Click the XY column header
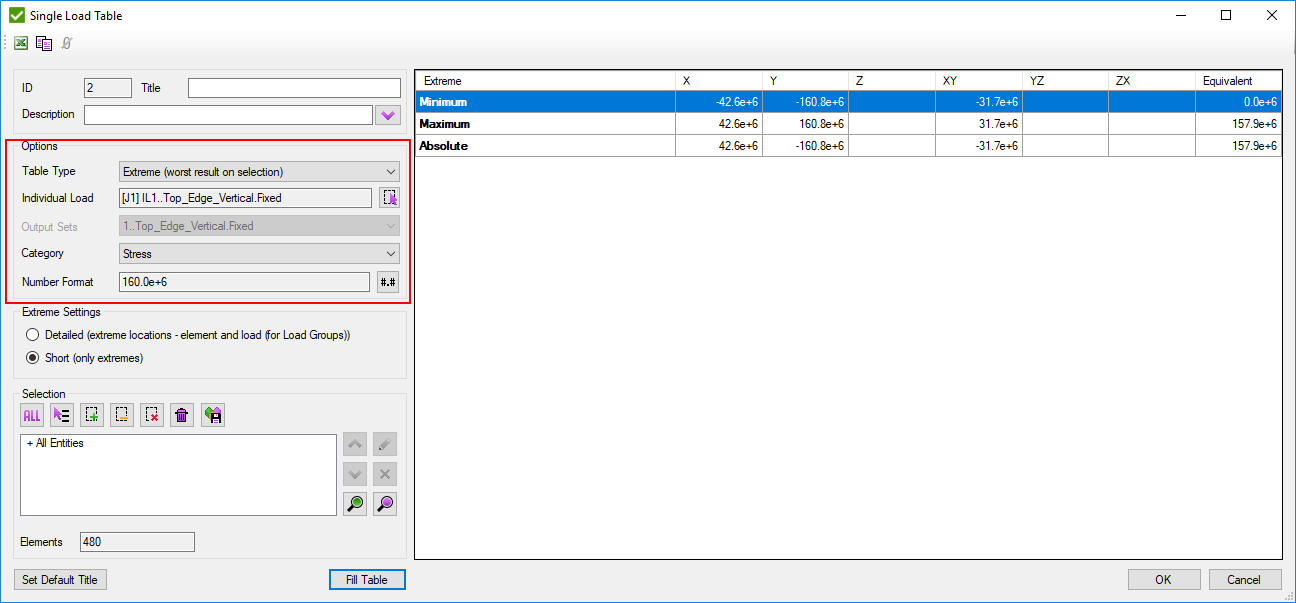 979,81
